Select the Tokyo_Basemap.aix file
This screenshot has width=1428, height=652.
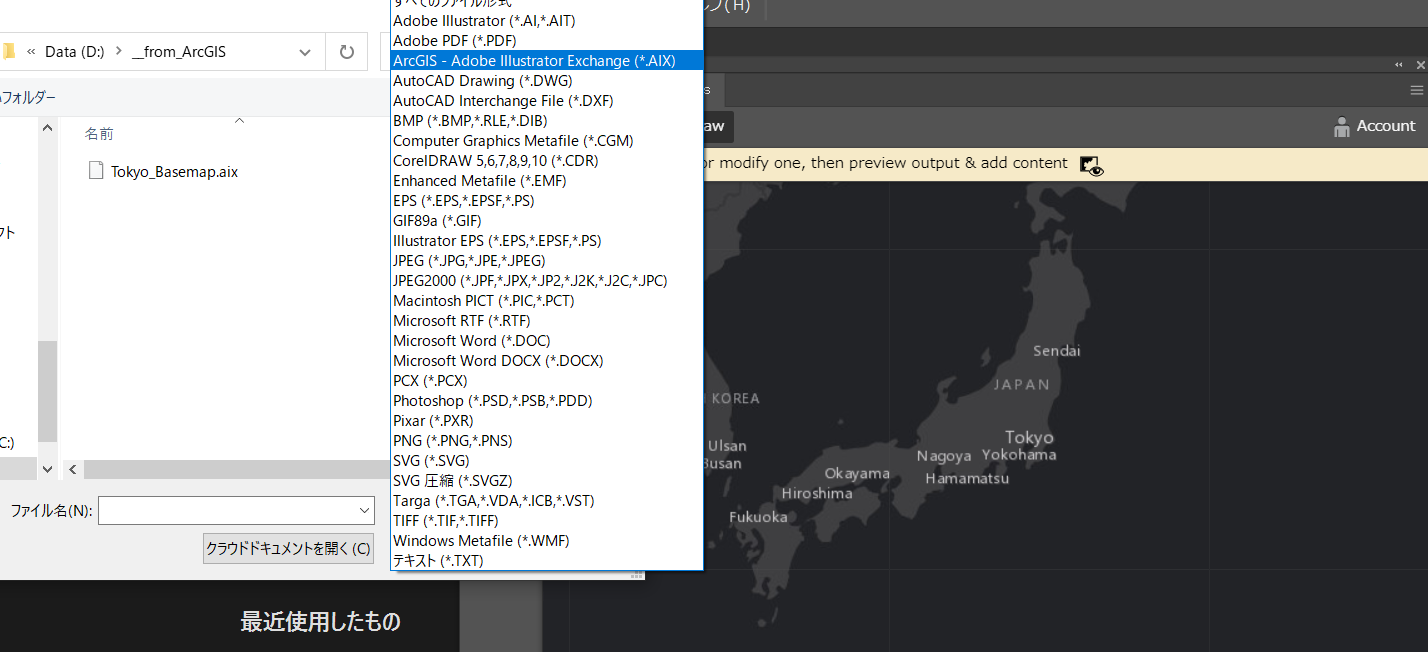[174, 171]
